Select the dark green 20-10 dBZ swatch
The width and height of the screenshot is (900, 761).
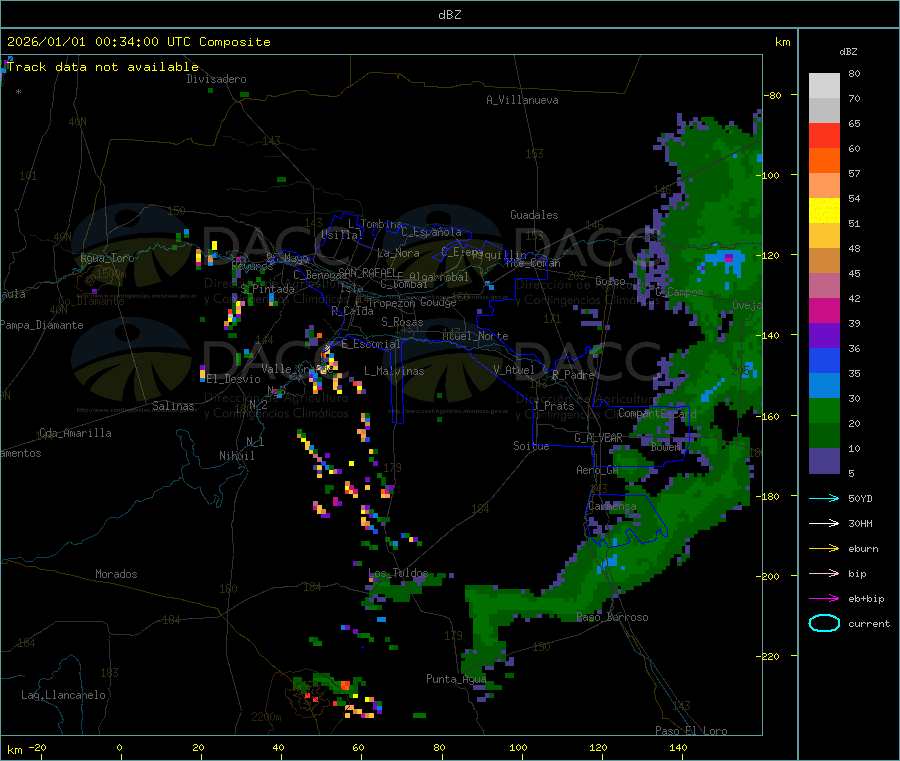pos(824,435)
